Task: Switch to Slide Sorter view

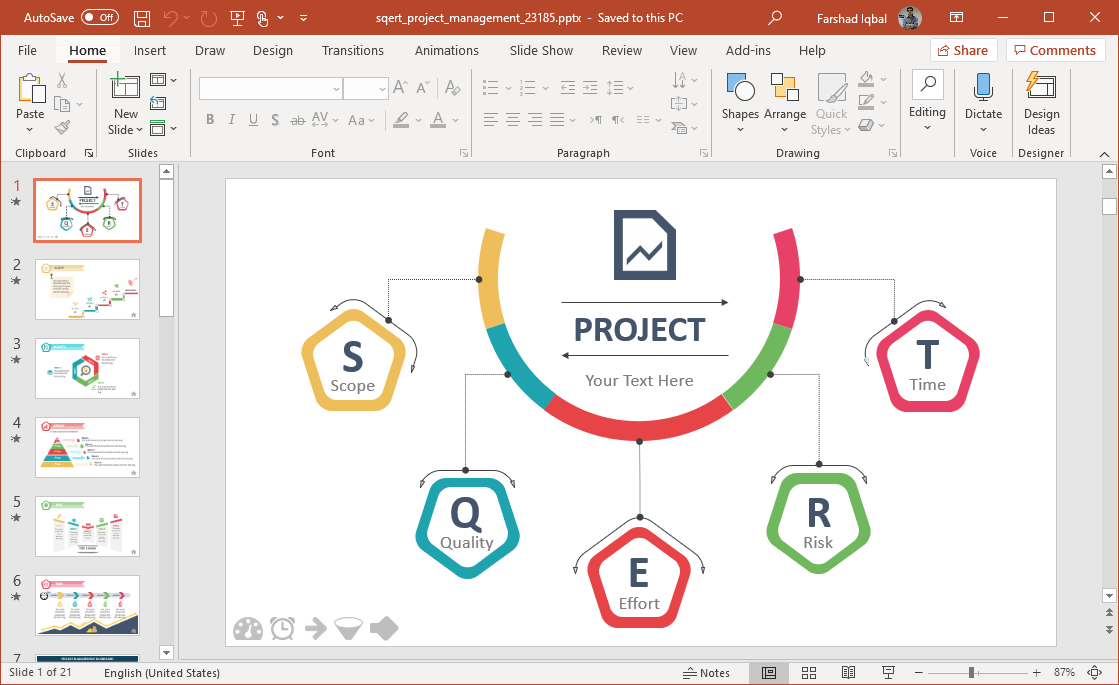Action: click(x=809, y=673)
